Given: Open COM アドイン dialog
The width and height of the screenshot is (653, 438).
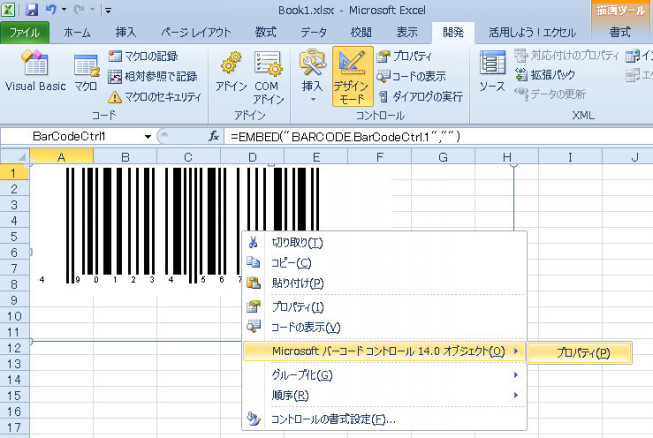Looking at the screenshot, I should click(x=268, y=77).
